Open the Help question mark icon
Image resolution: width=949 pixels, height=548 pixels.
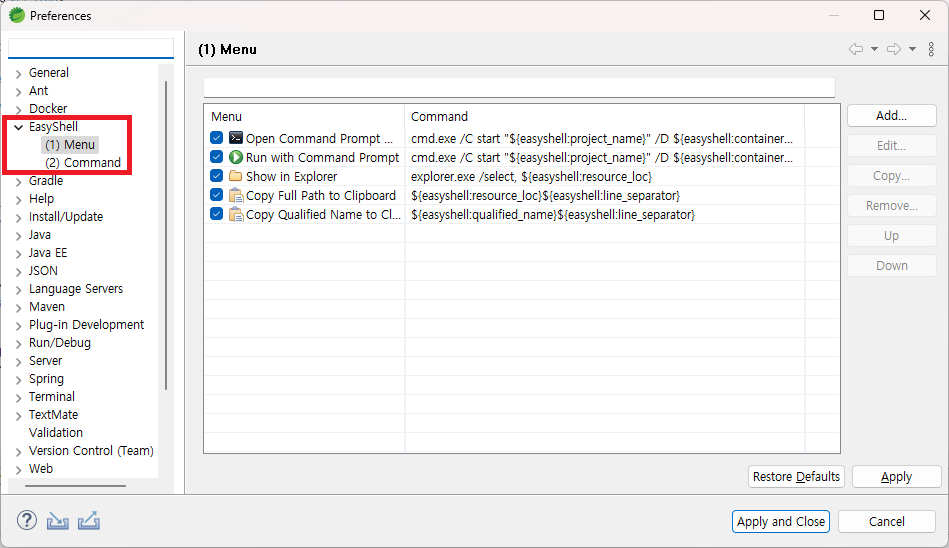point(27,520)
